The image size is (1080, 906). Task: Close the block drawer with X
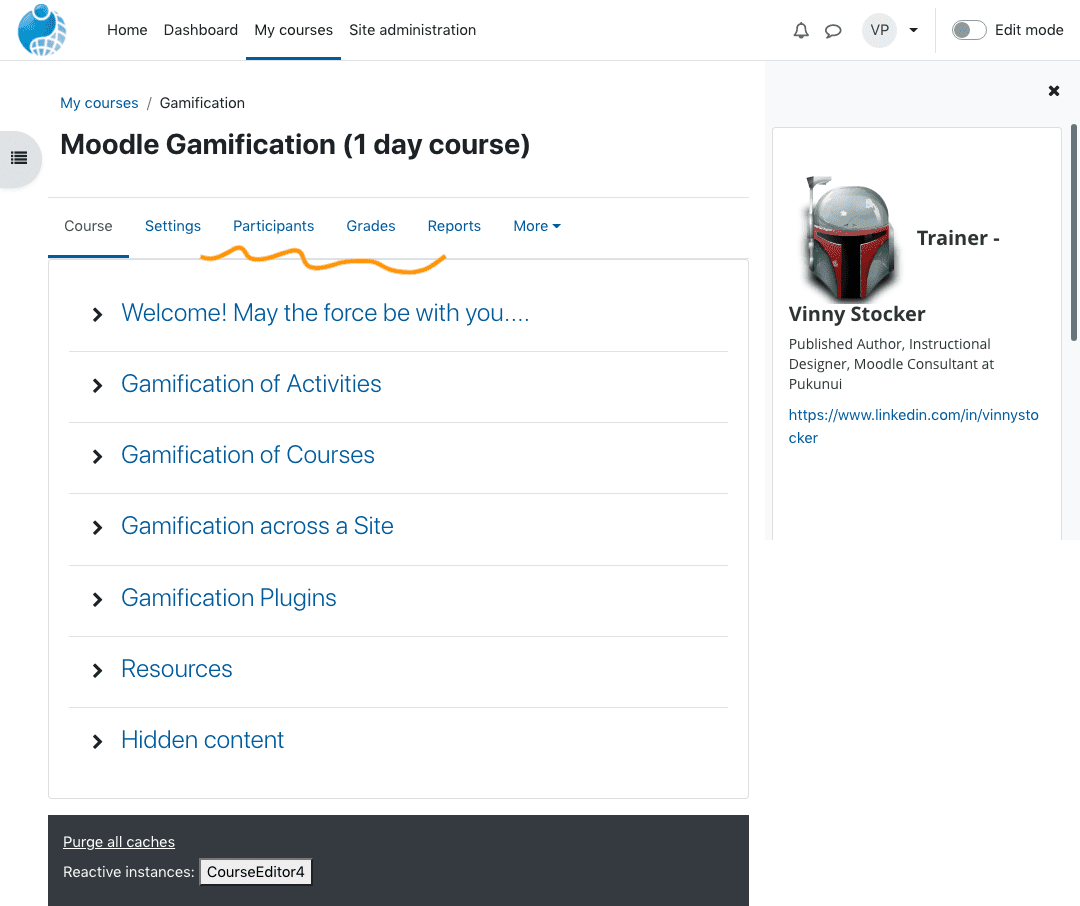[x=1053, y=90]
